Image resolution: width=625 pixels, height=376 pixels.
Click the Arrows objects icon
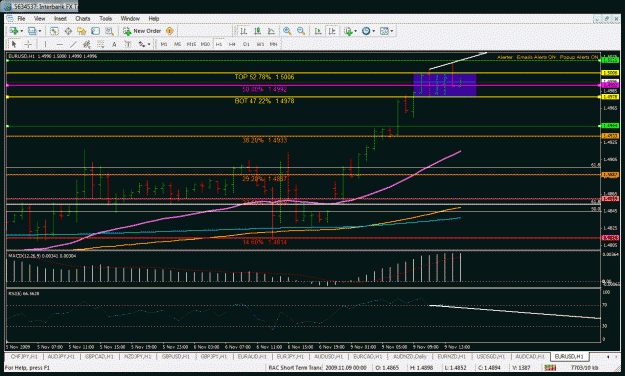click(142, 44)
